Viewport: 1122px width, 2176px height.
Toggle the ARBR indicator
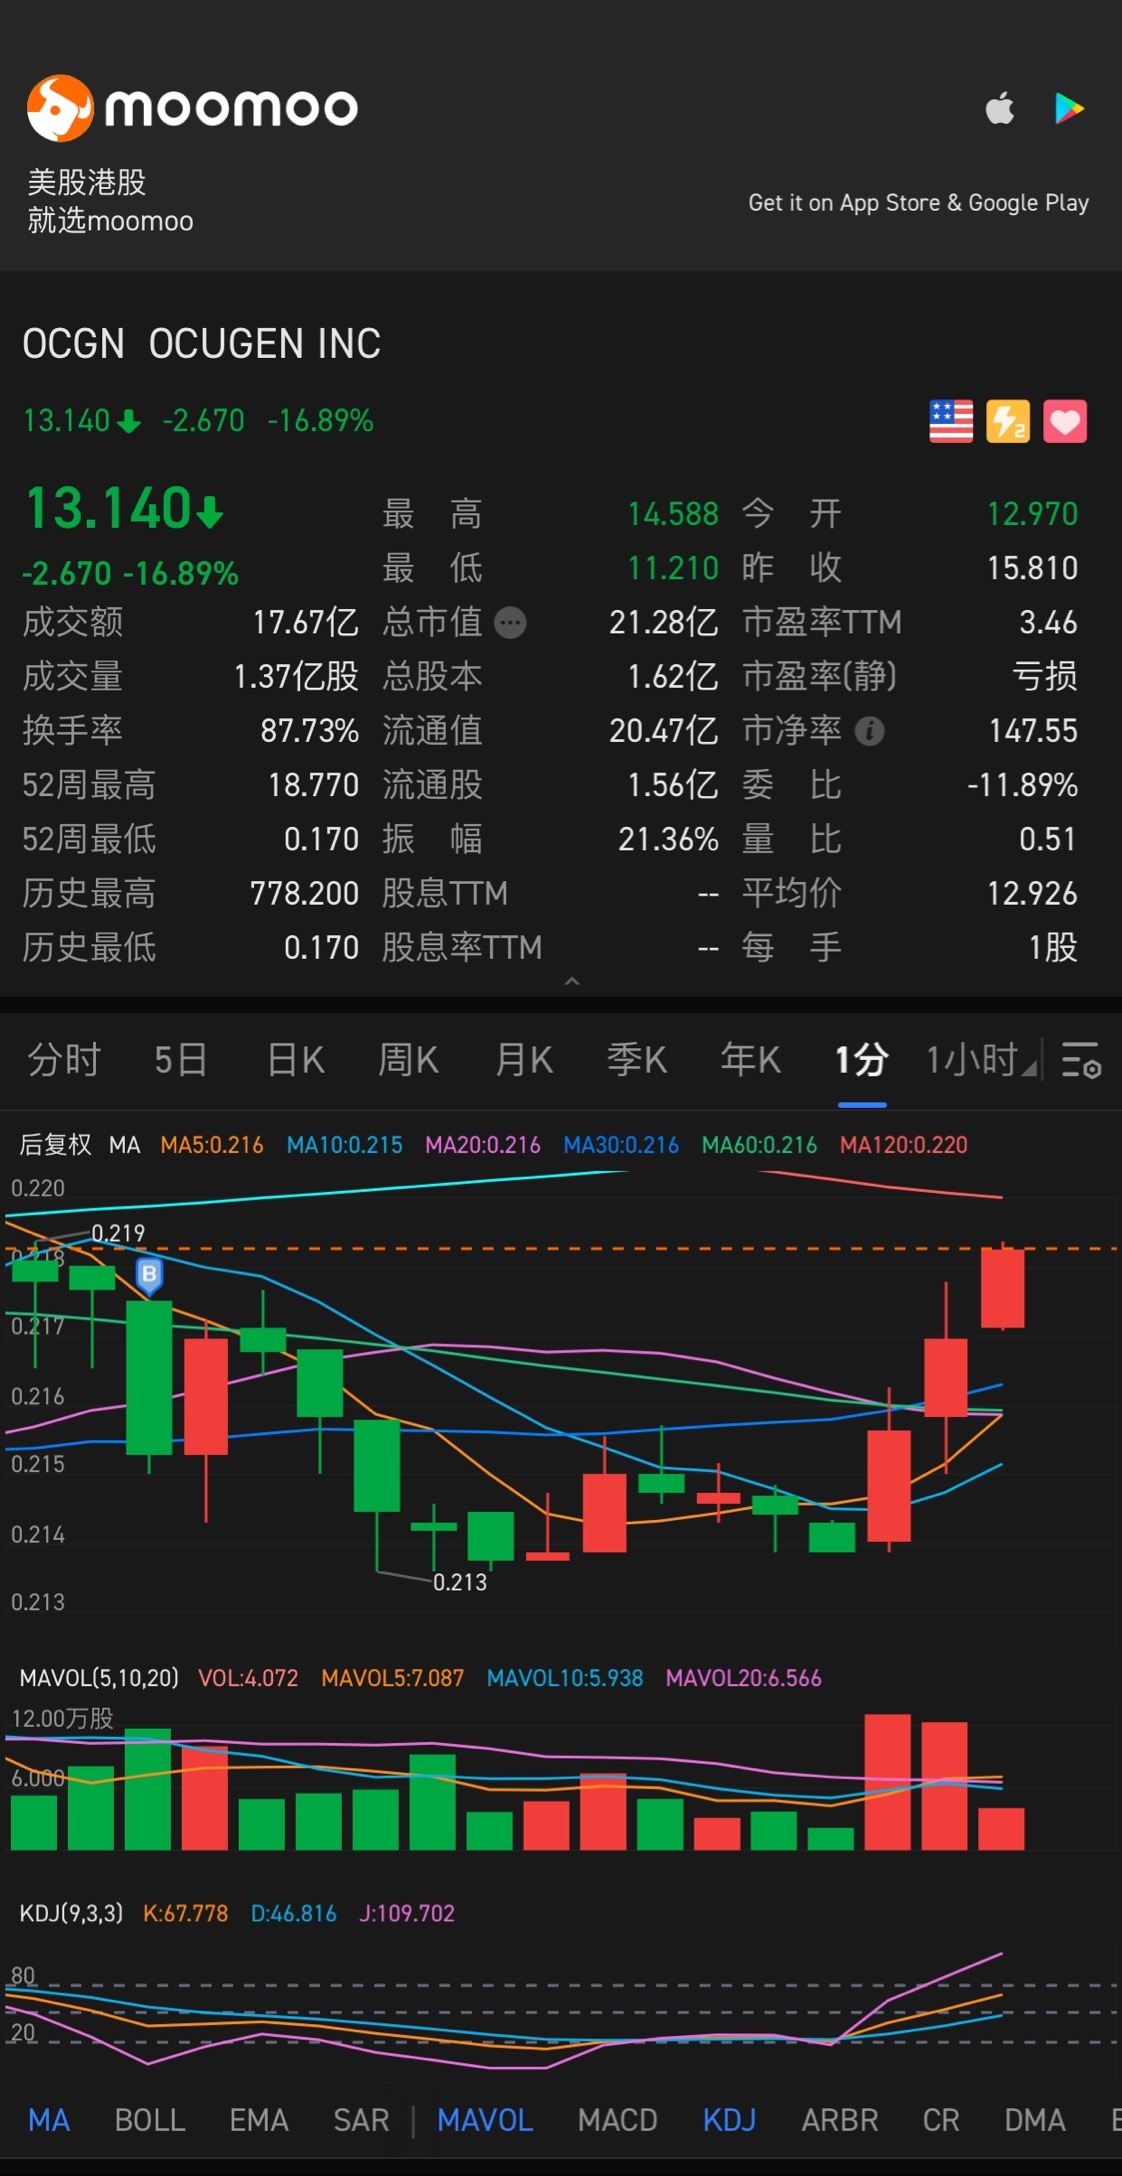click(840, 2120)
